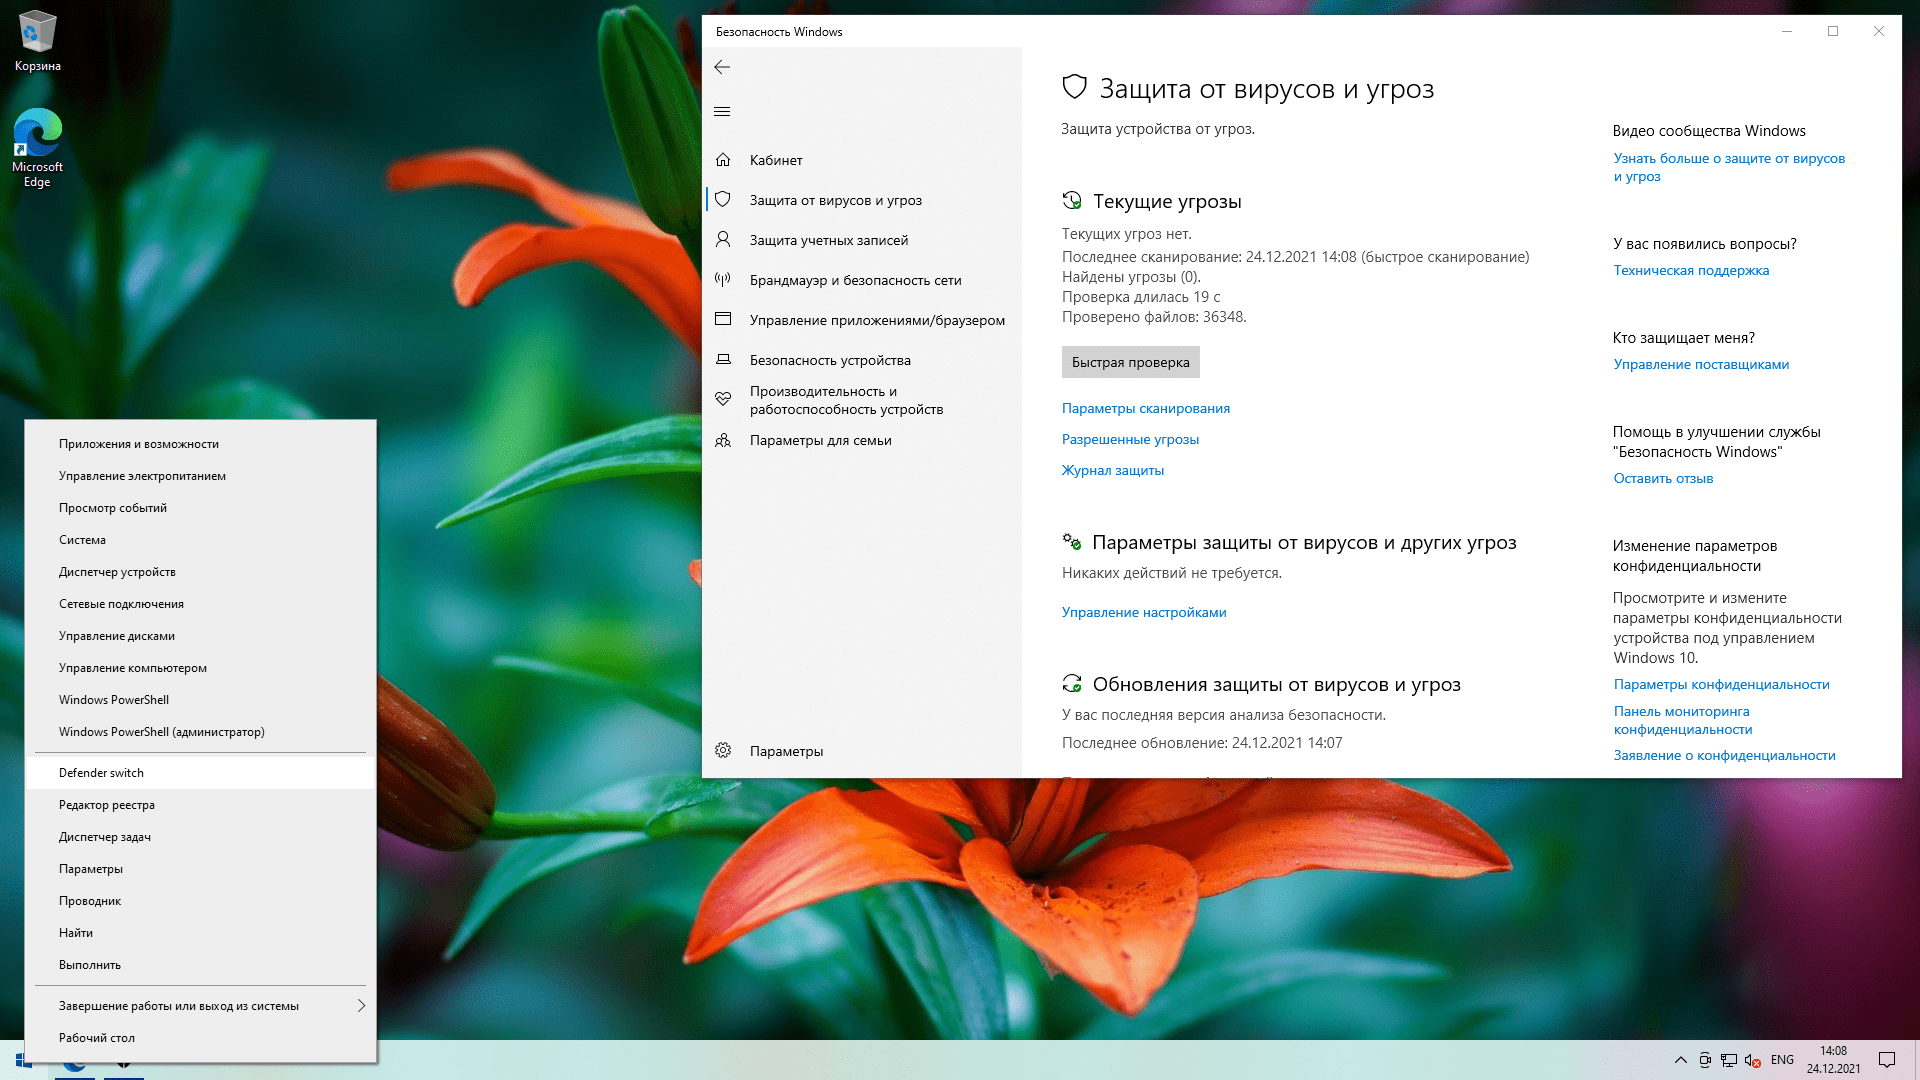Open Защита учетных записей section
Screen dimensions: 1920x1080
coord(828,240)
